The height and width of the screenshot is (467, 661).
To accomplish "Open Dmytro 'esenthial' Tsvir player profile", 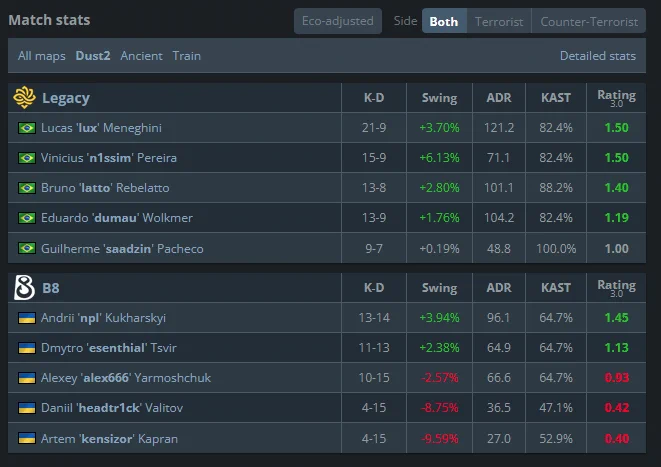I will [109, 348].
